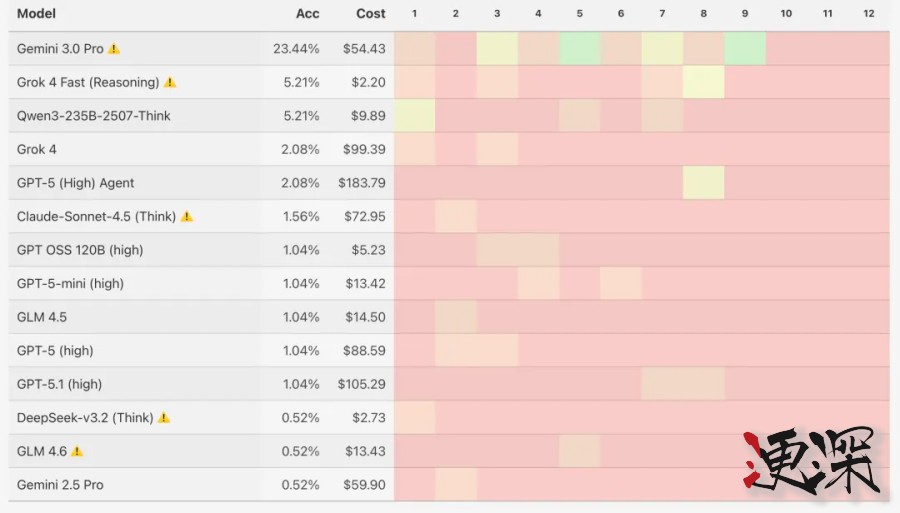Select column 1 header

414,14
